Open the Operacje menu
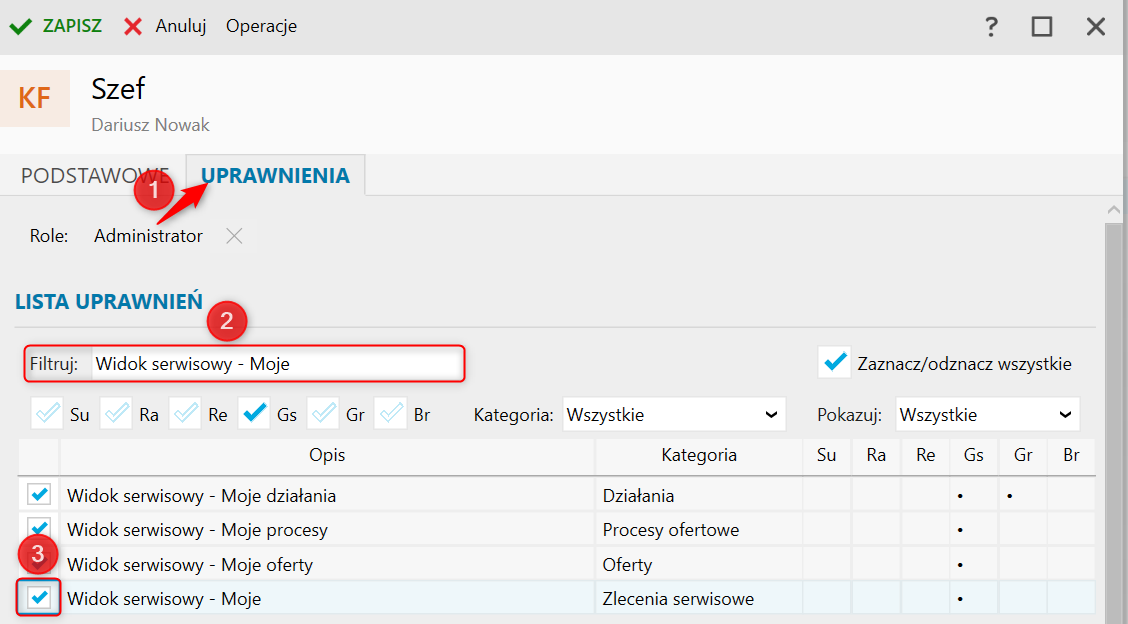The image size is (1128, 624). pos(261,27)
